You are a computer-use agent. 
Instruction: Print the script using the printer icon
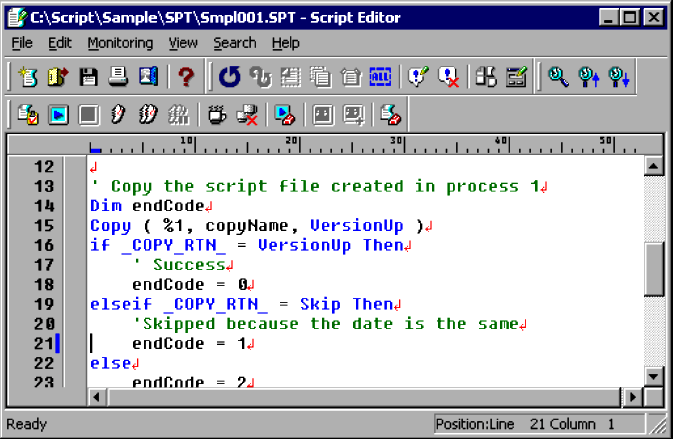118,77
